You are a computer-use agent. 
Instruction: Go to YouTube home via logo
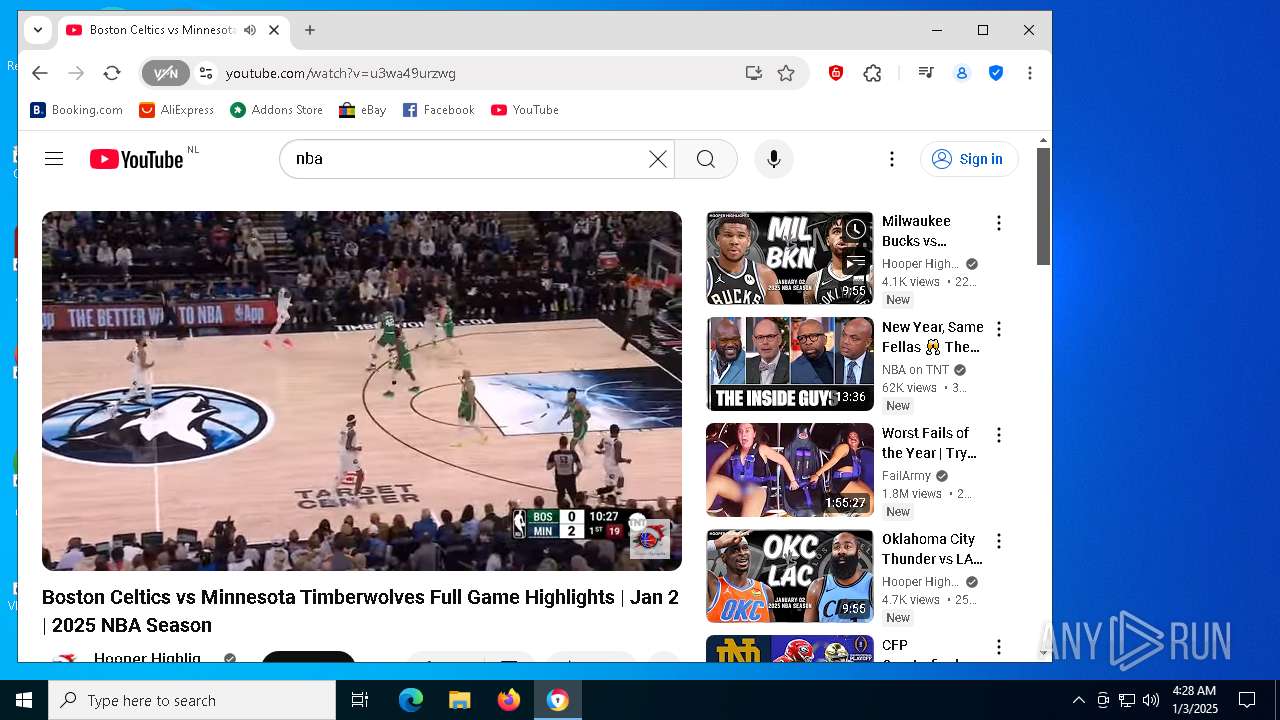coord(137,159)
